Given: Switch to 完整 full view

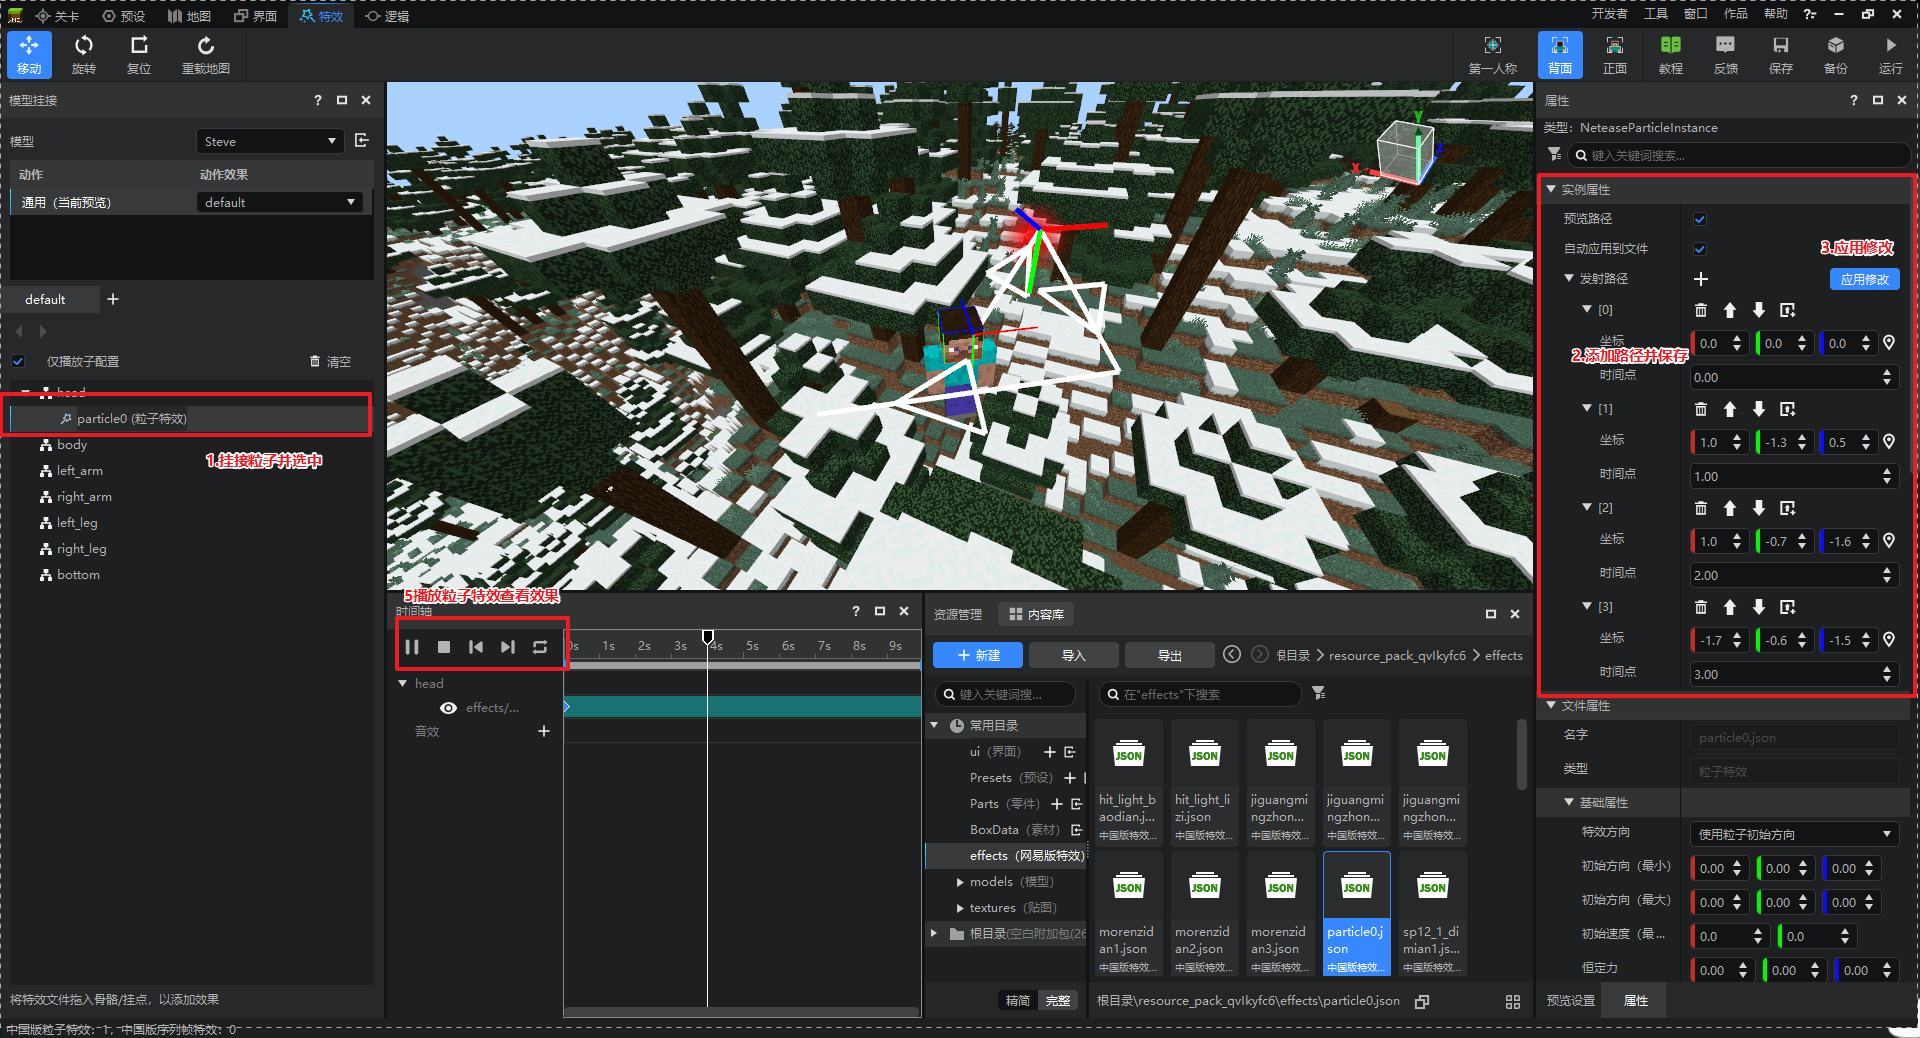Looking at the screenshot, I should pyautogui.click(x=1058, y=1000).
